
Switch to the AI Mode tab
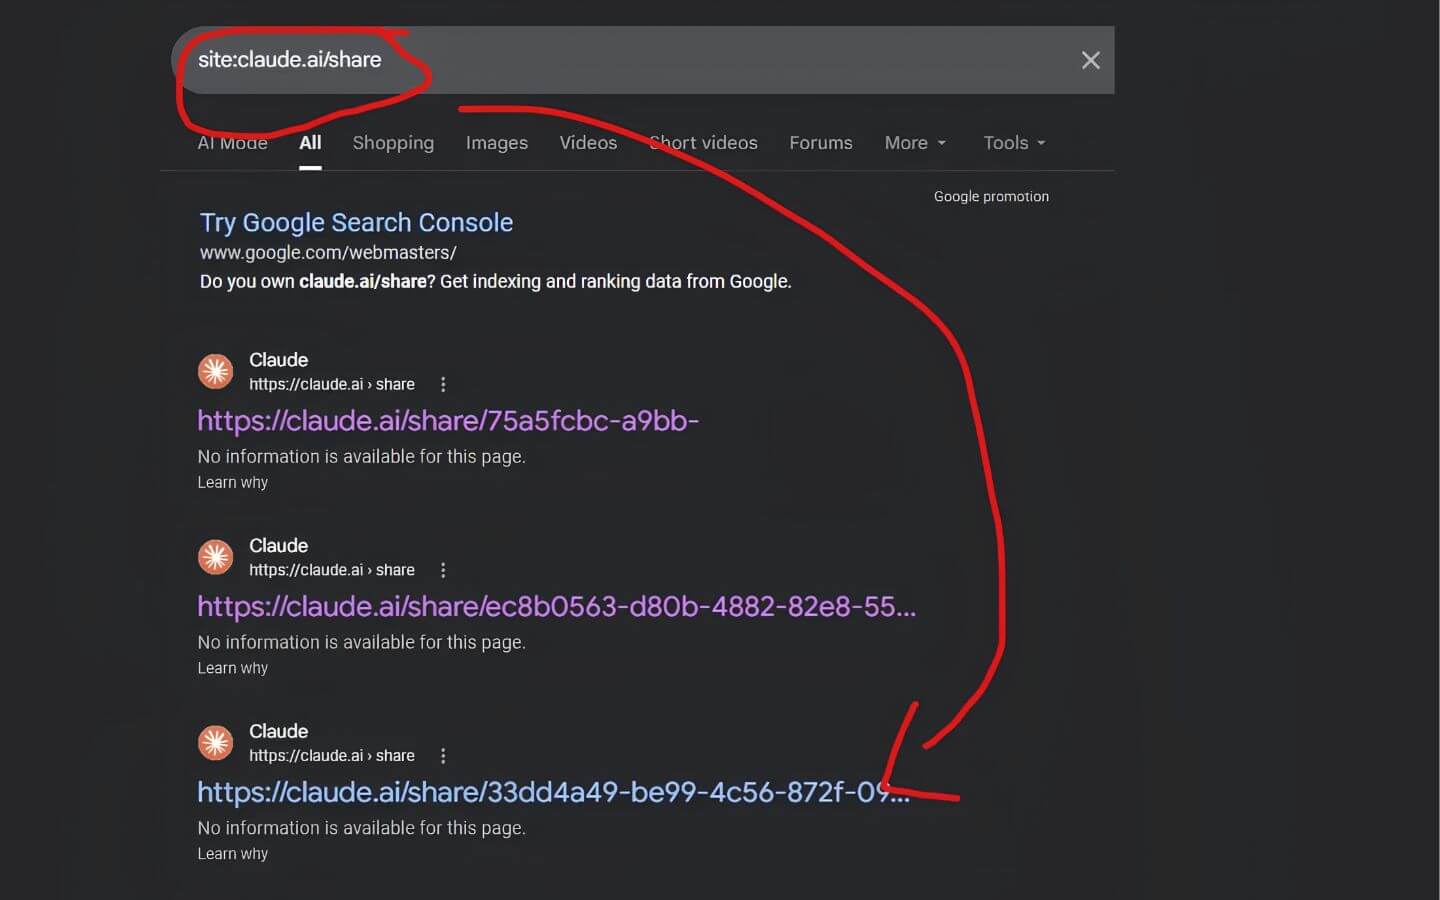pyautogui.click(x=232, y=143)
